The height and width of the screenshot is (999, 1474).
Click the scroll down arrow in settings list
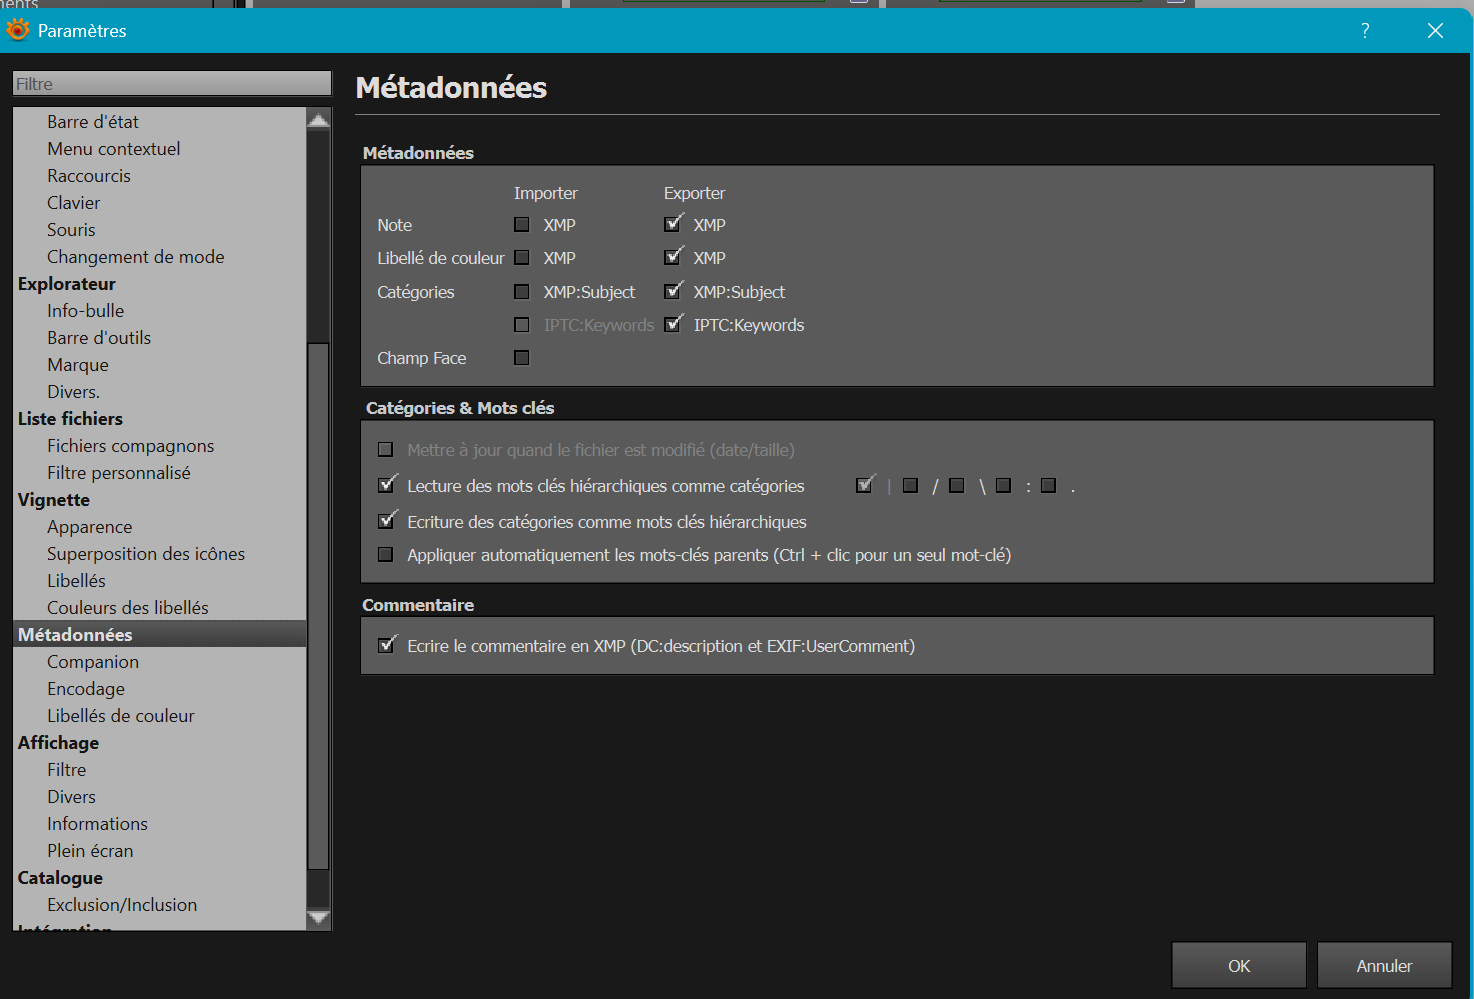click(318, 917)
